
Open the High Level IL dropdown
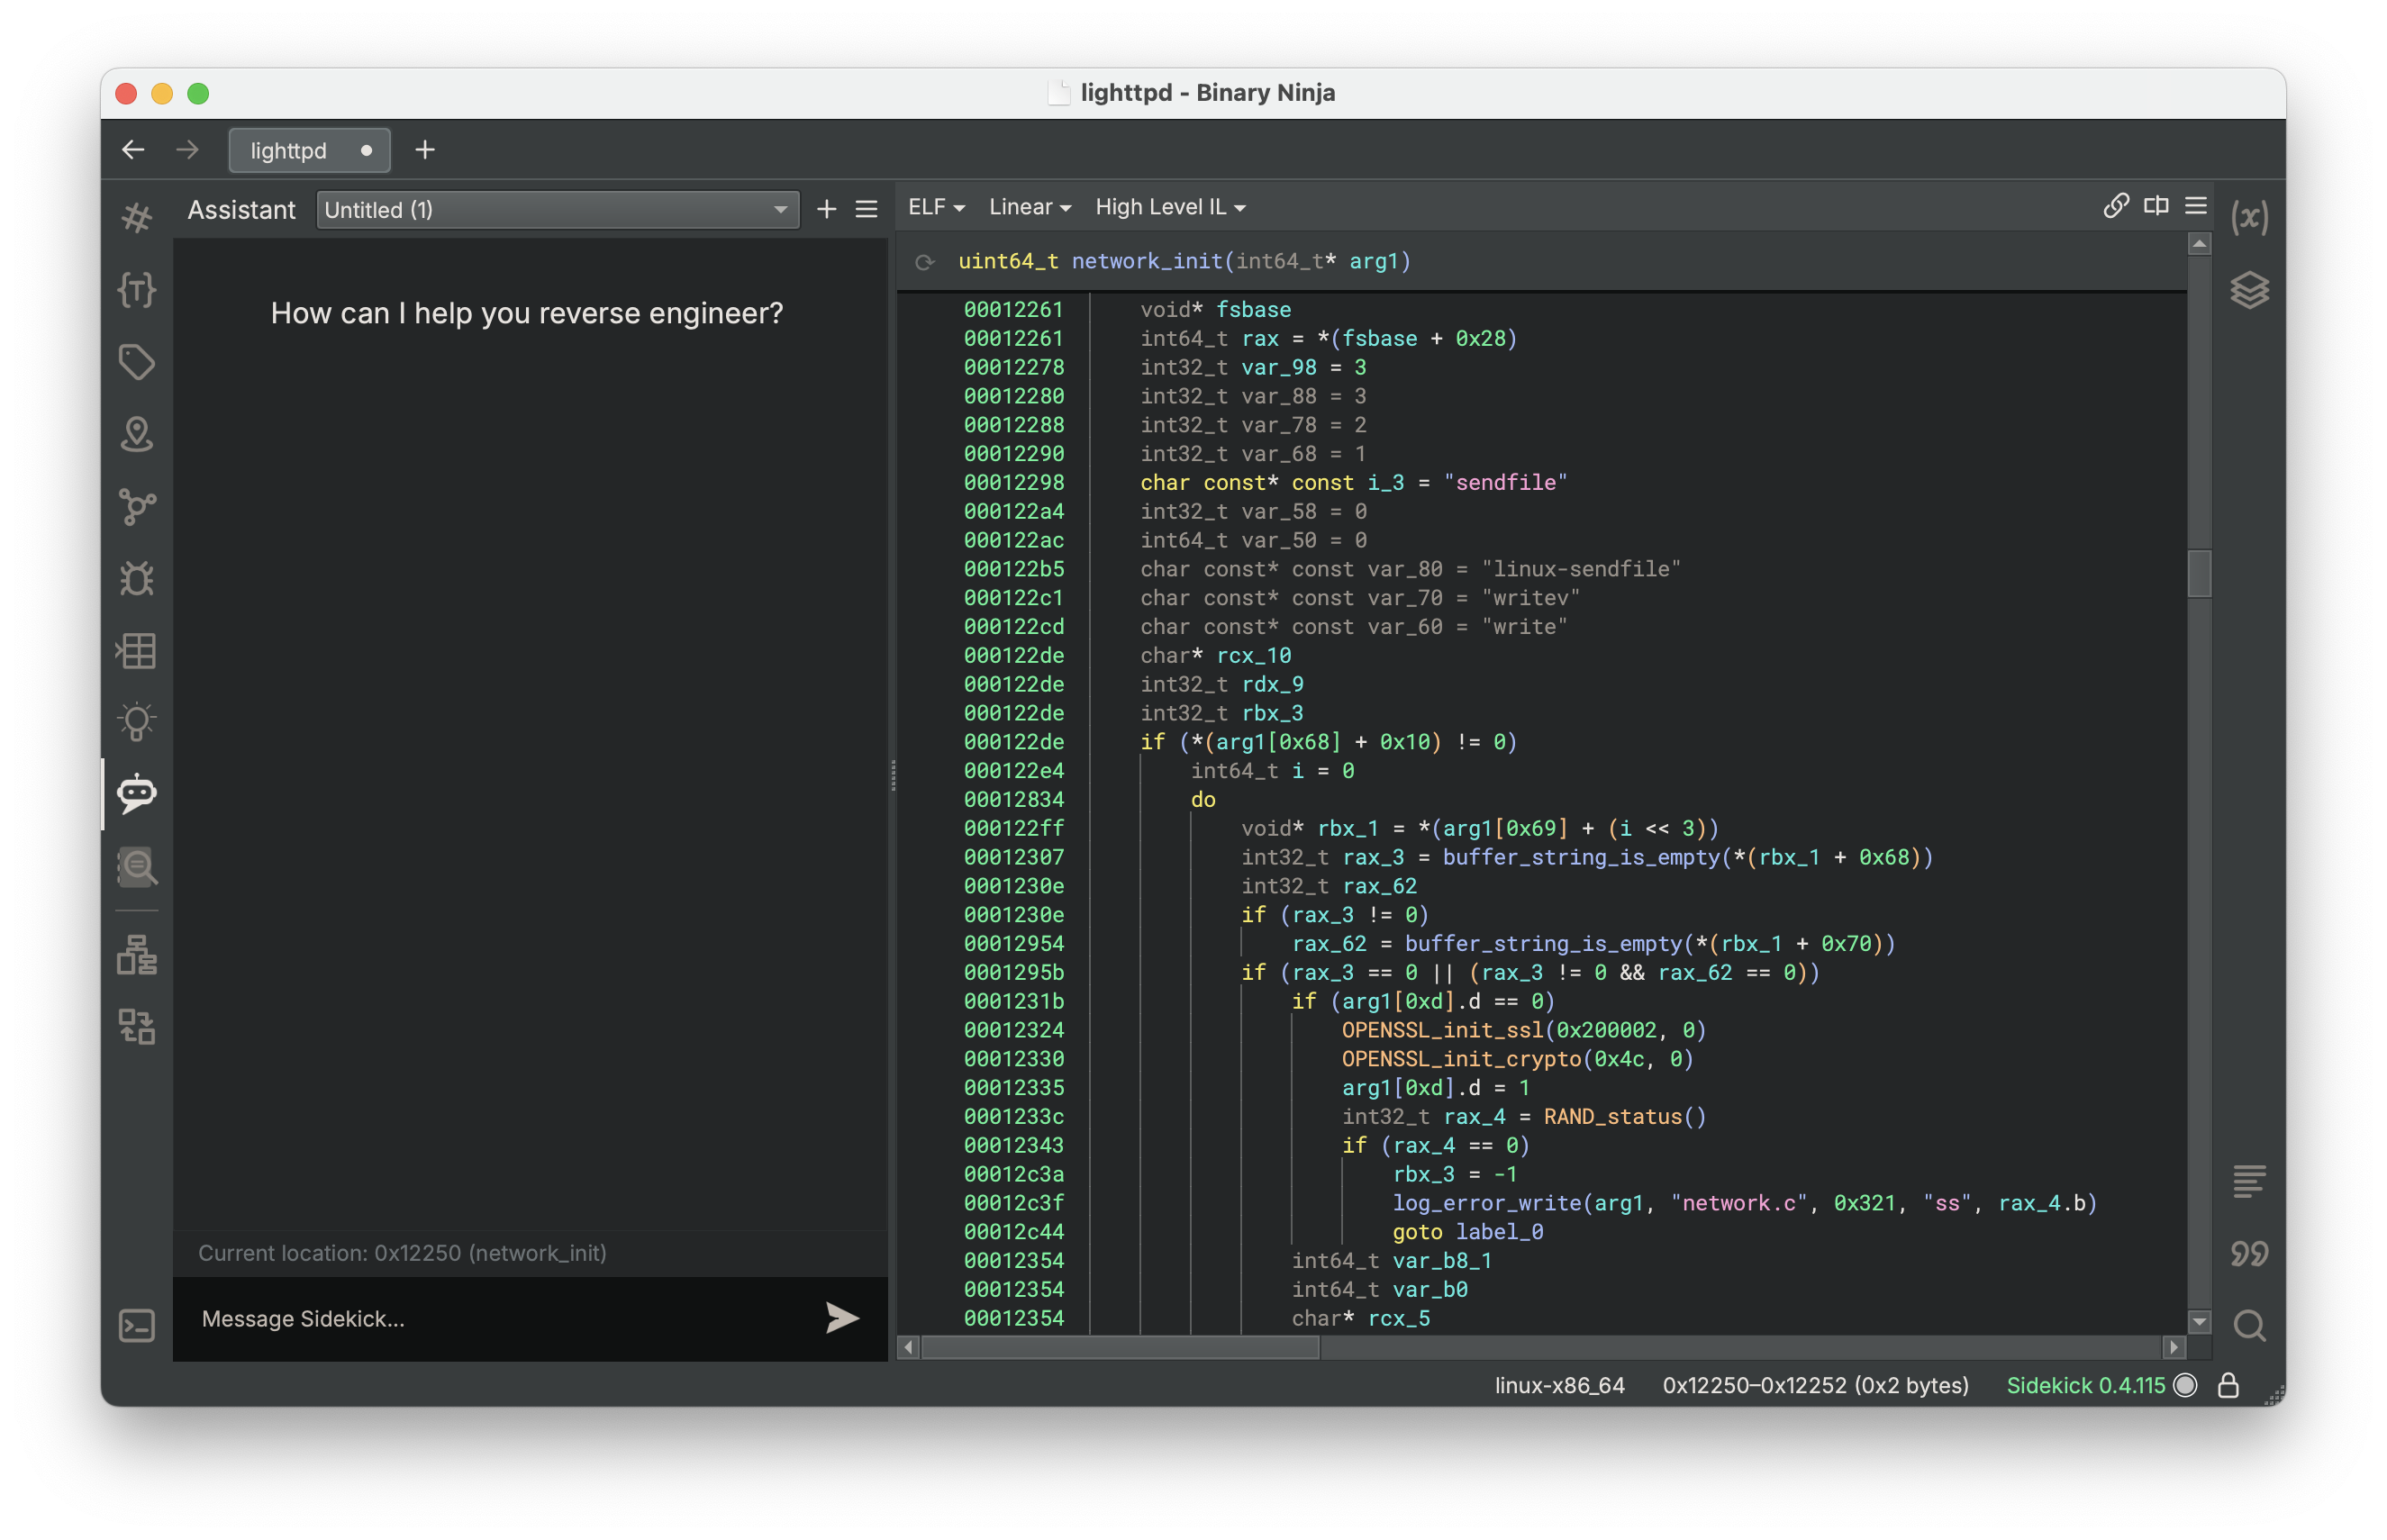tap(1169, 207)
